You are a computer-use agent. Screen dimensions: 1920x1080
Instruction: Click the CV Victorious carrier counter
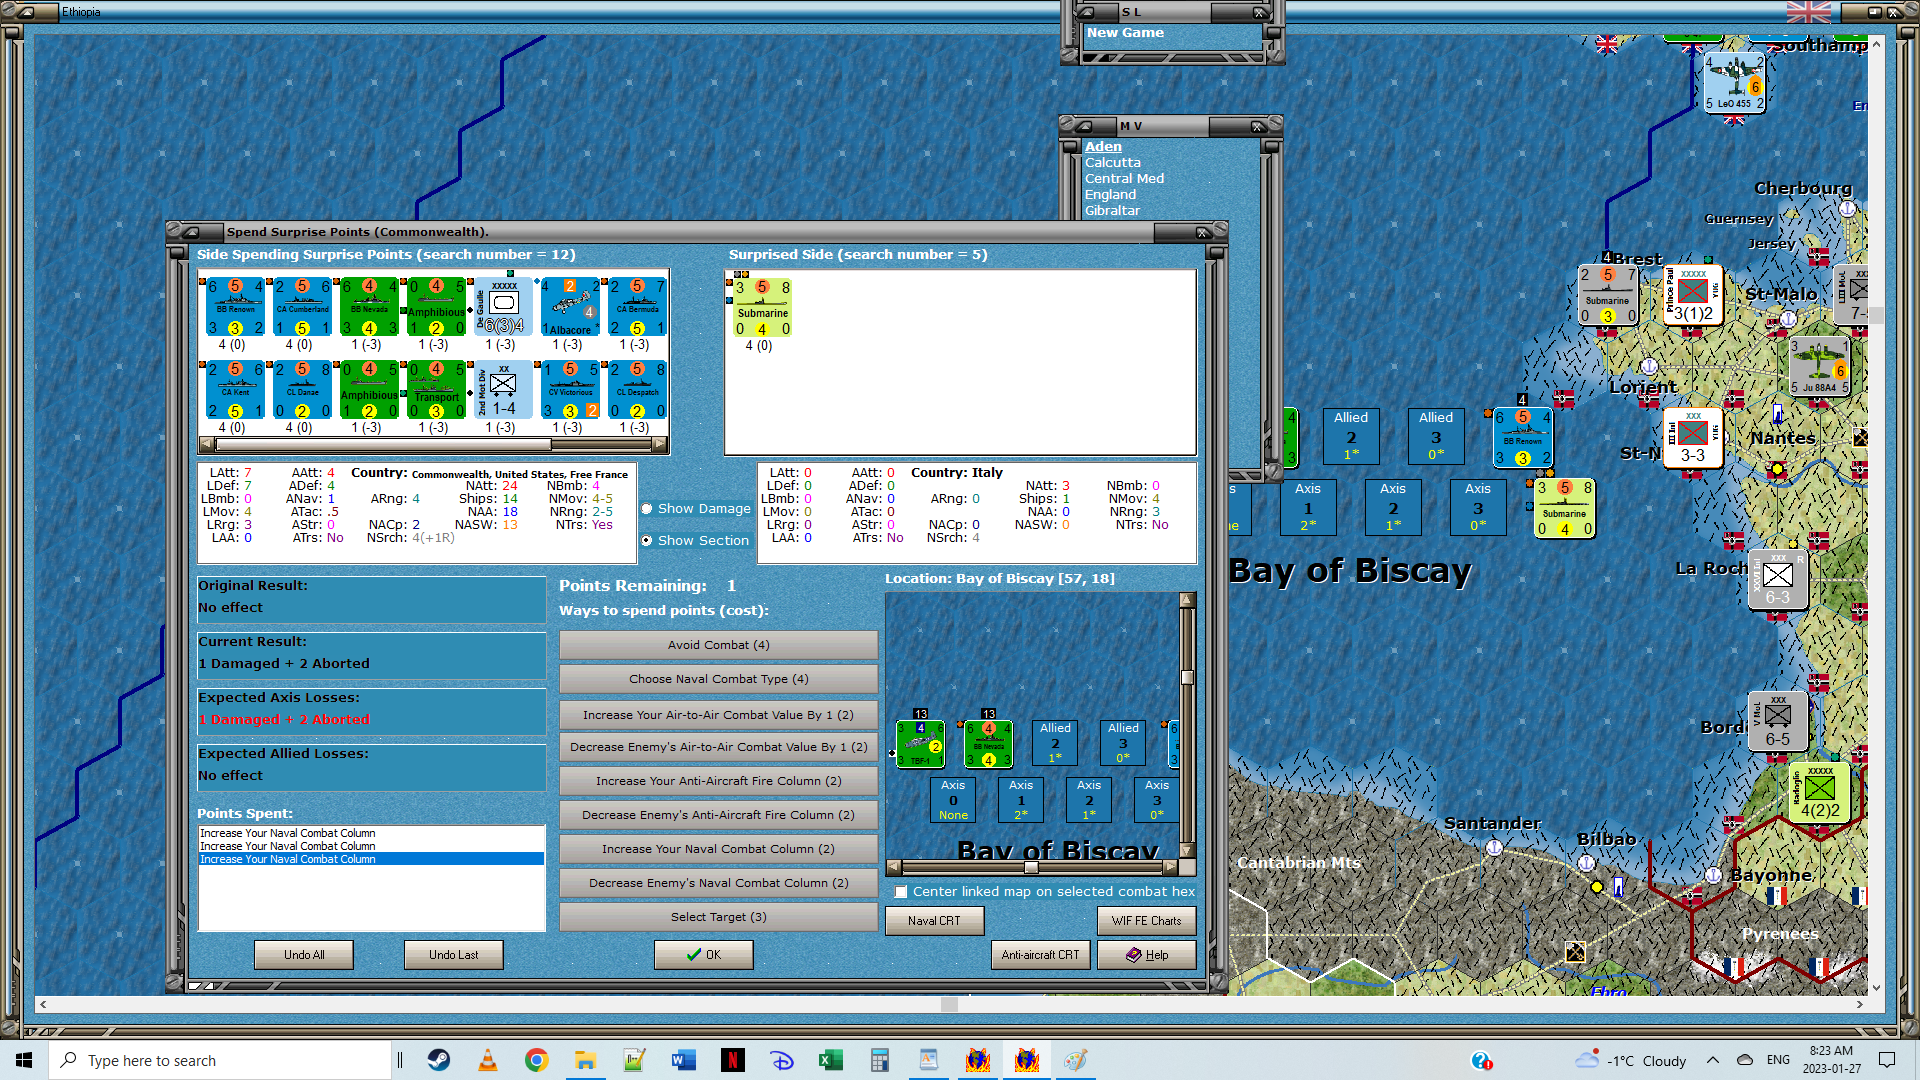point(570,391)
